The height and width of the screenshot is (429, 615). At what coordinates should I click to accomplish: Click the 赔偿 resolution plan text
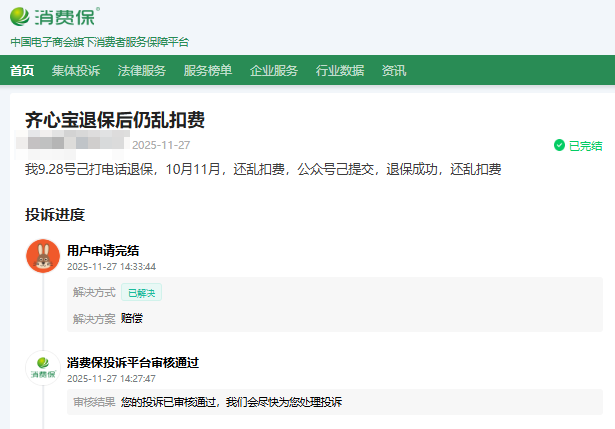click(132, 318)
